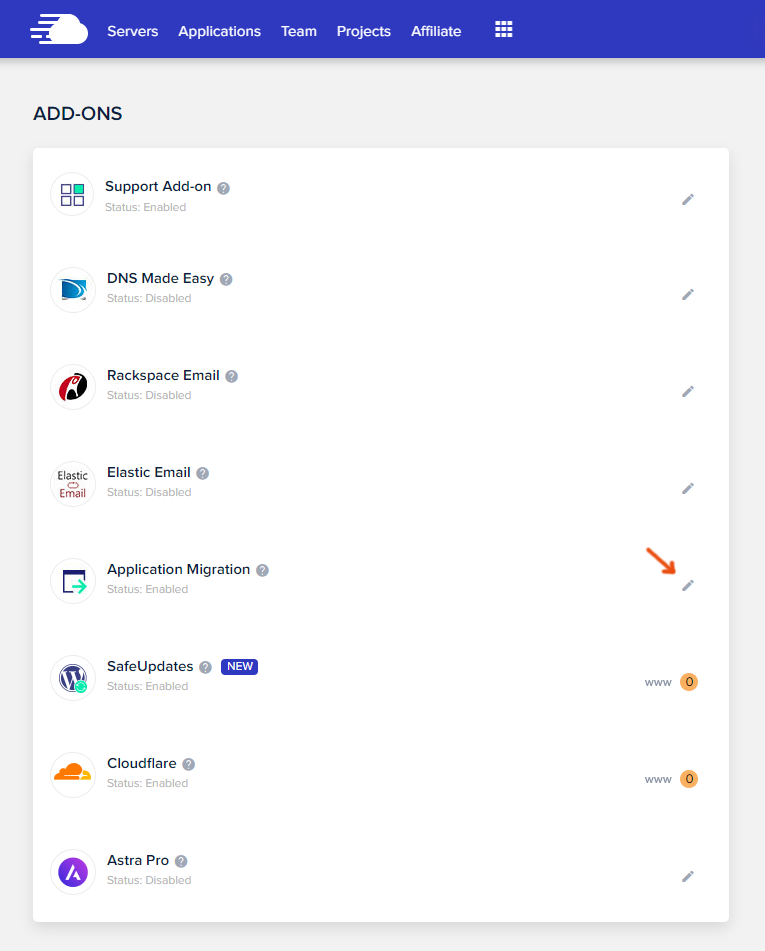Edit the Support Add-on pencil icon

(687, 200)
